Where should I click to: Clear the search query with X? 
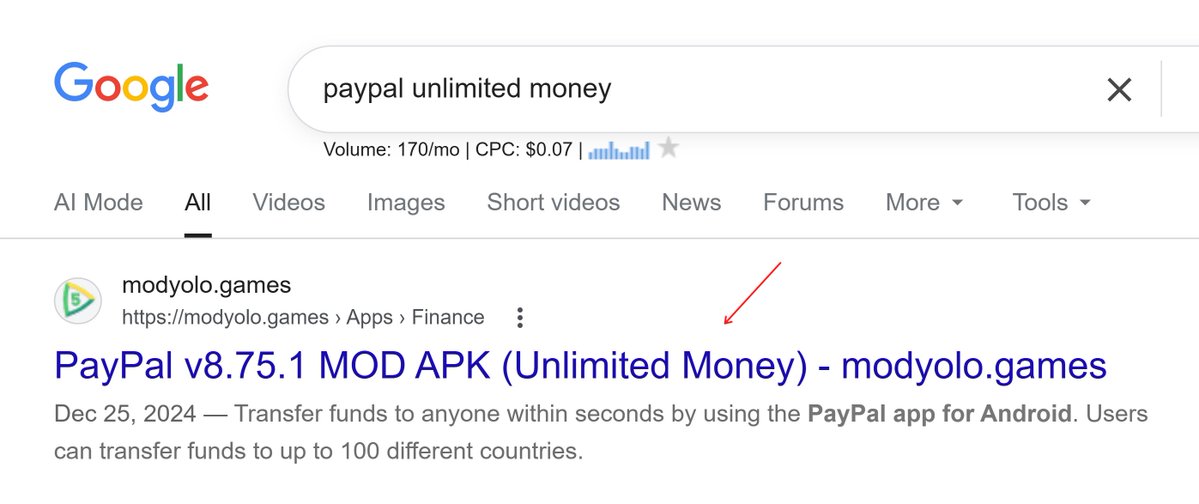click(1119, 90)
